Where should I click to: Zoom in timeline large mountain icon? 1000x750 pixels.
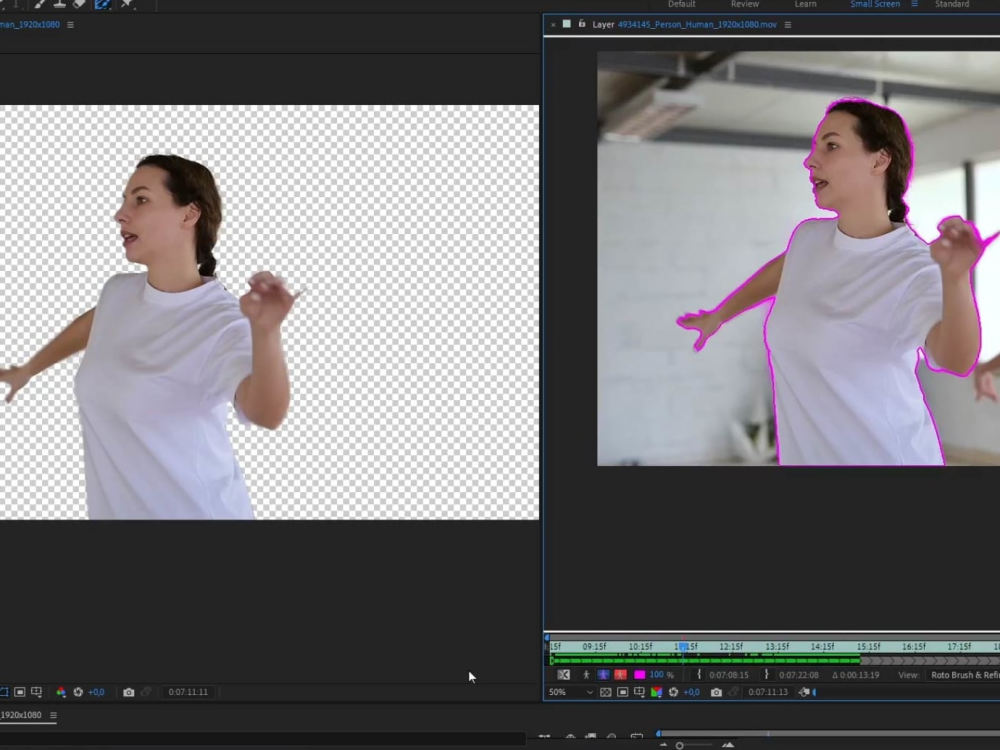point(728,745)
